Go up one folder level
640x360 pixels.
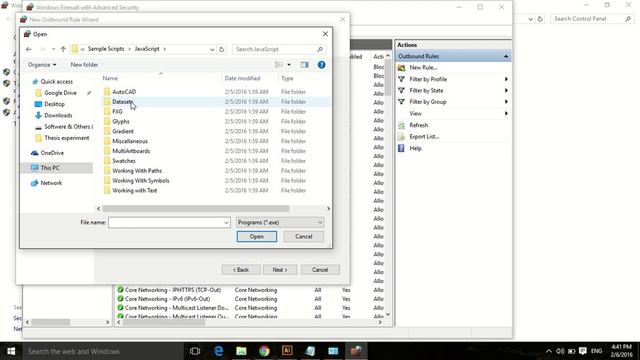(x=63, y=49)
